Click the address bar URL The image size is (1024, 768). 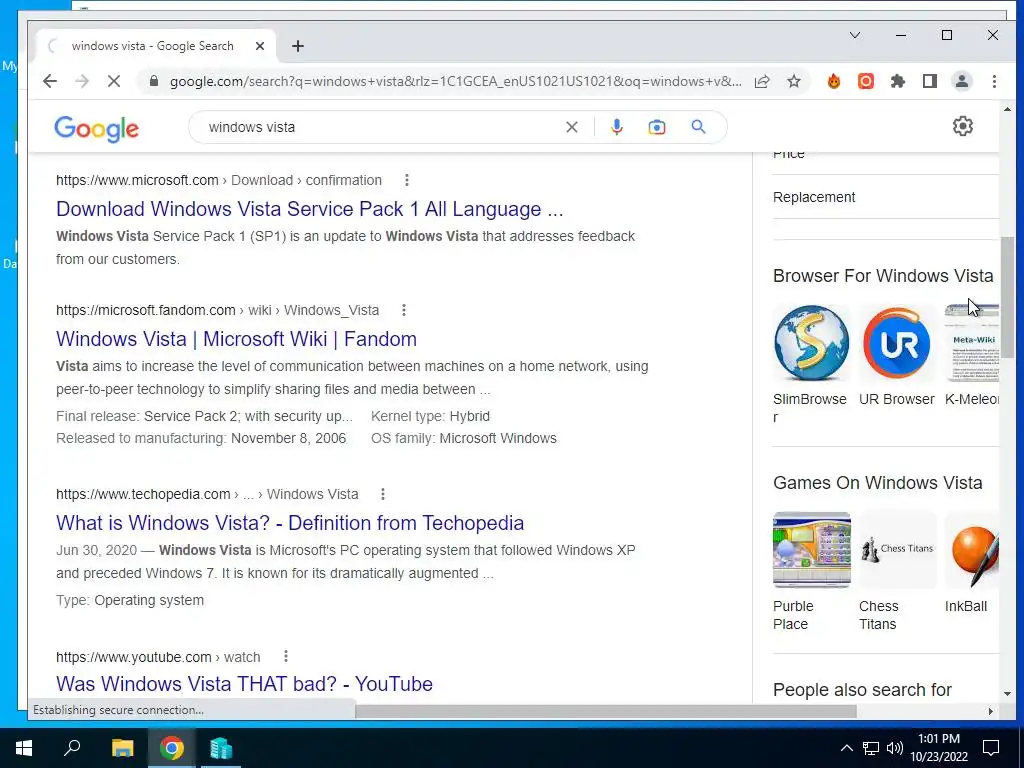(455, 82)
